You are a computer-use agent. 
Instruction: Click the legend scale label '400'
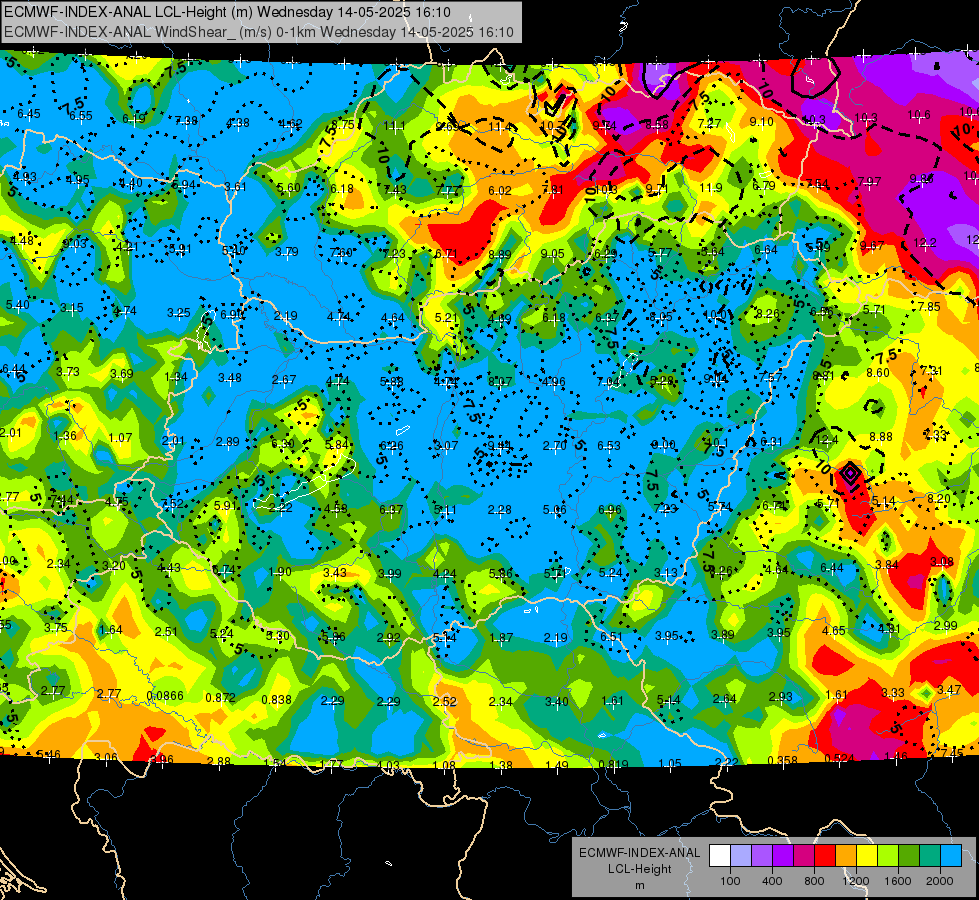point(772,881)
